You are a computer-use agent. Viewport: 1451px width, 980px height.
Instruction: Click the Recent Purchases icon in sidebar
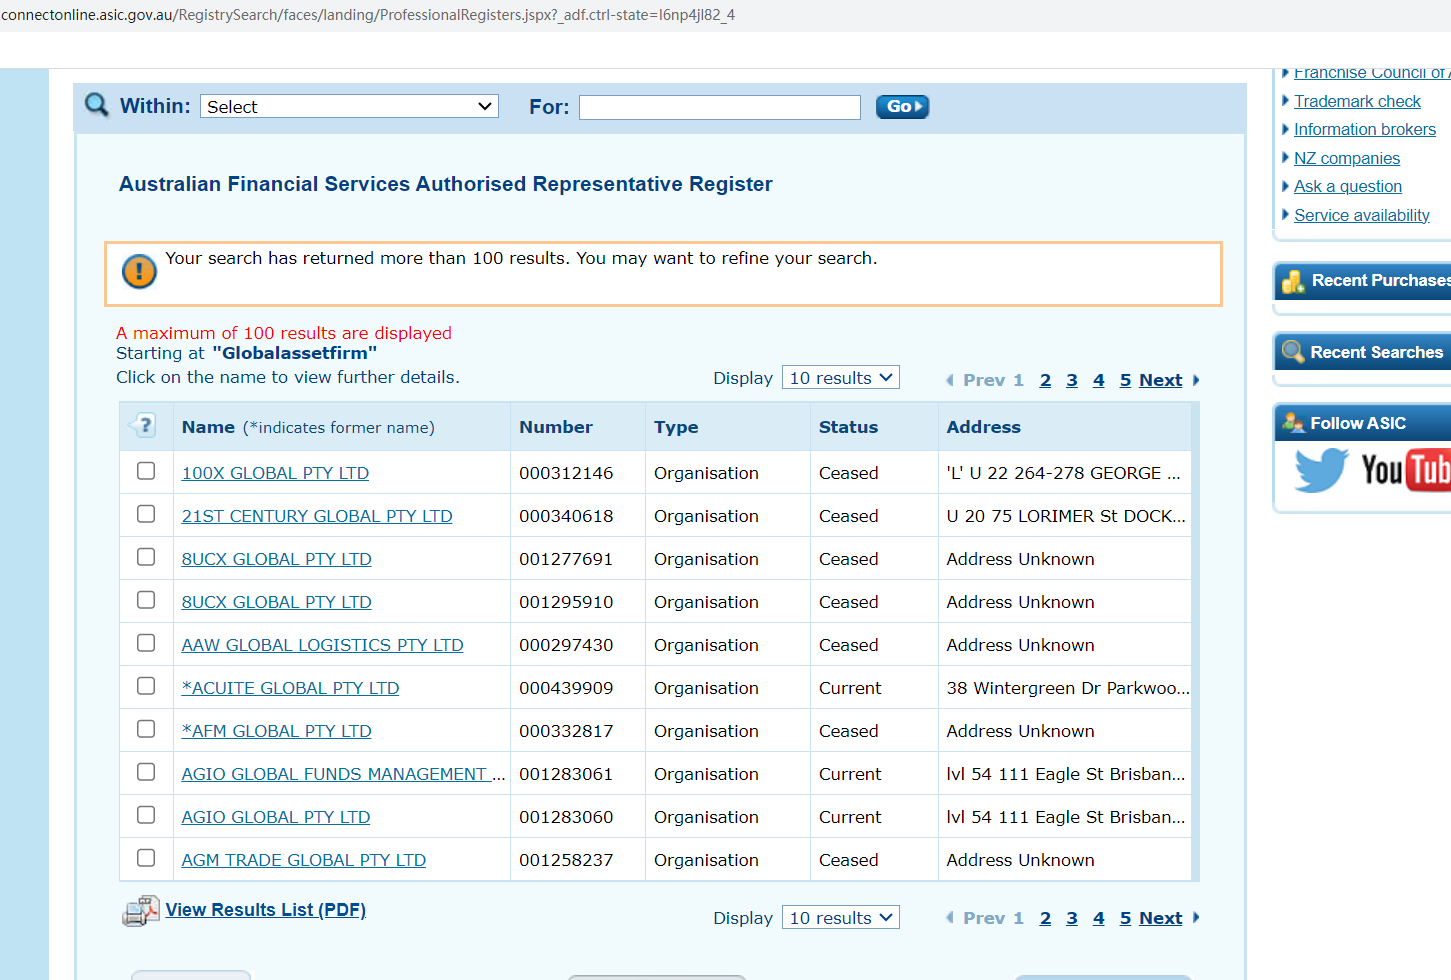point(1293,282)
